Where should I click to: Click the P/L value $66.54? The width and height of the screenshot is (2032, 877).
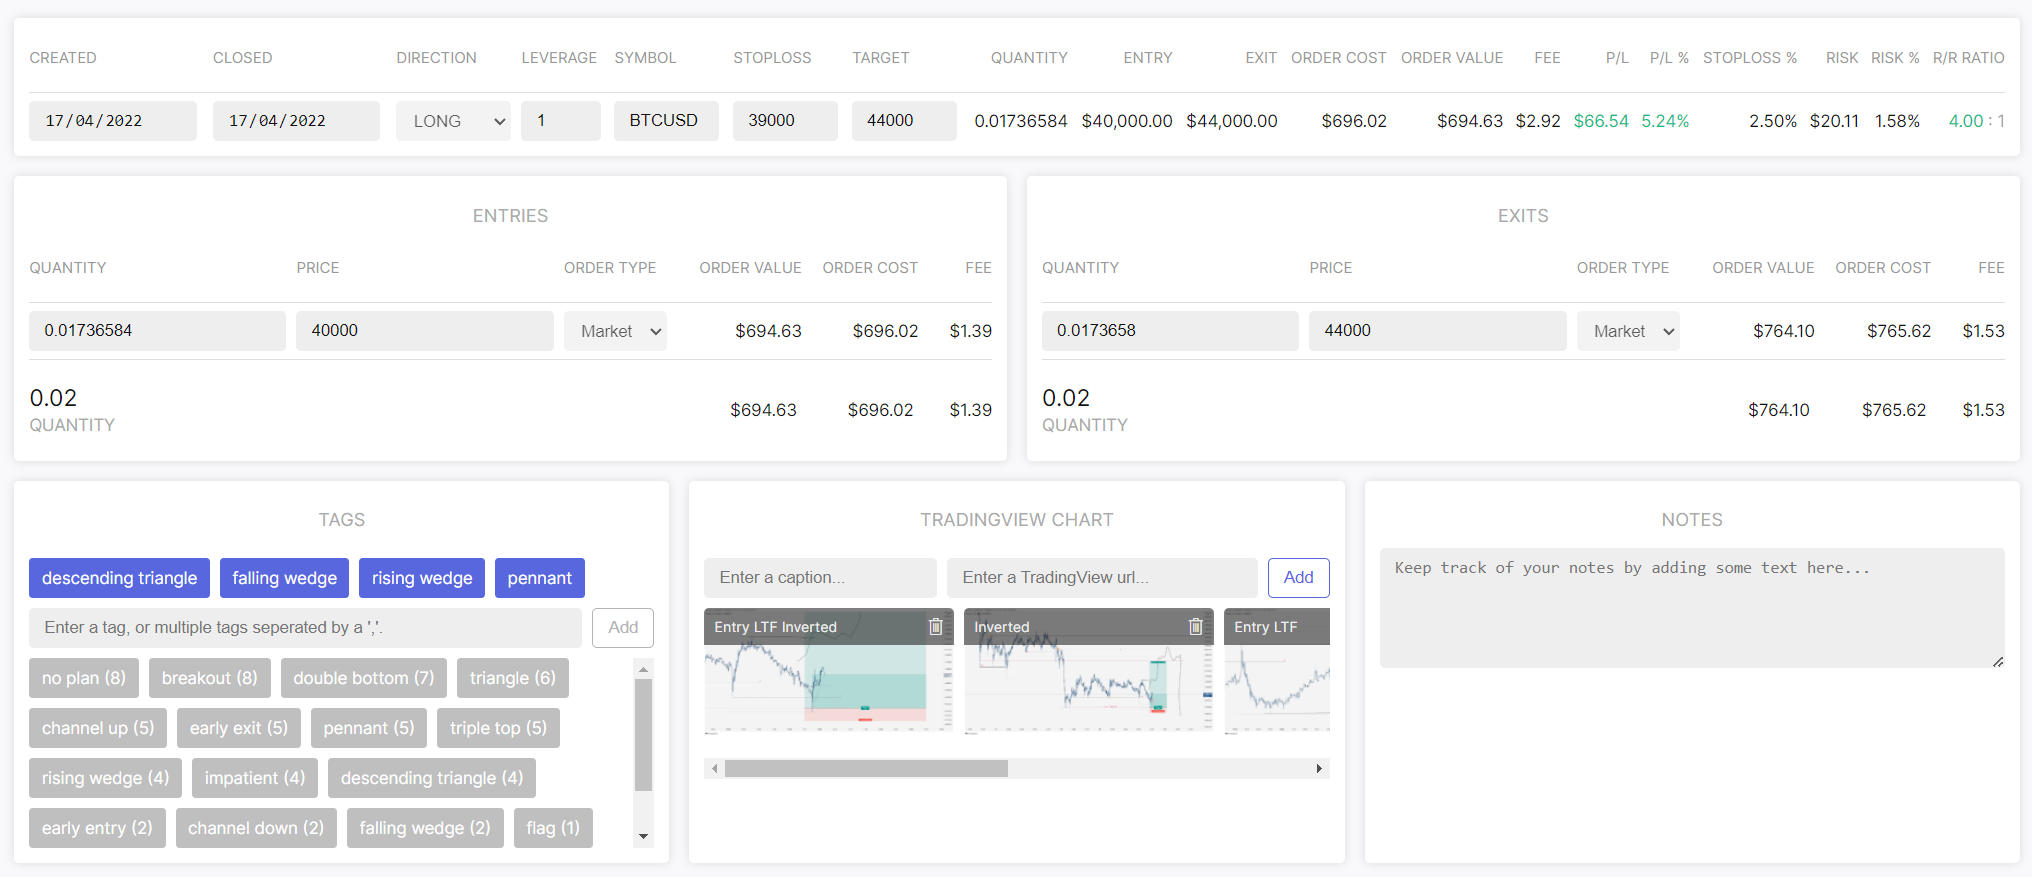tap(1601, 121)
